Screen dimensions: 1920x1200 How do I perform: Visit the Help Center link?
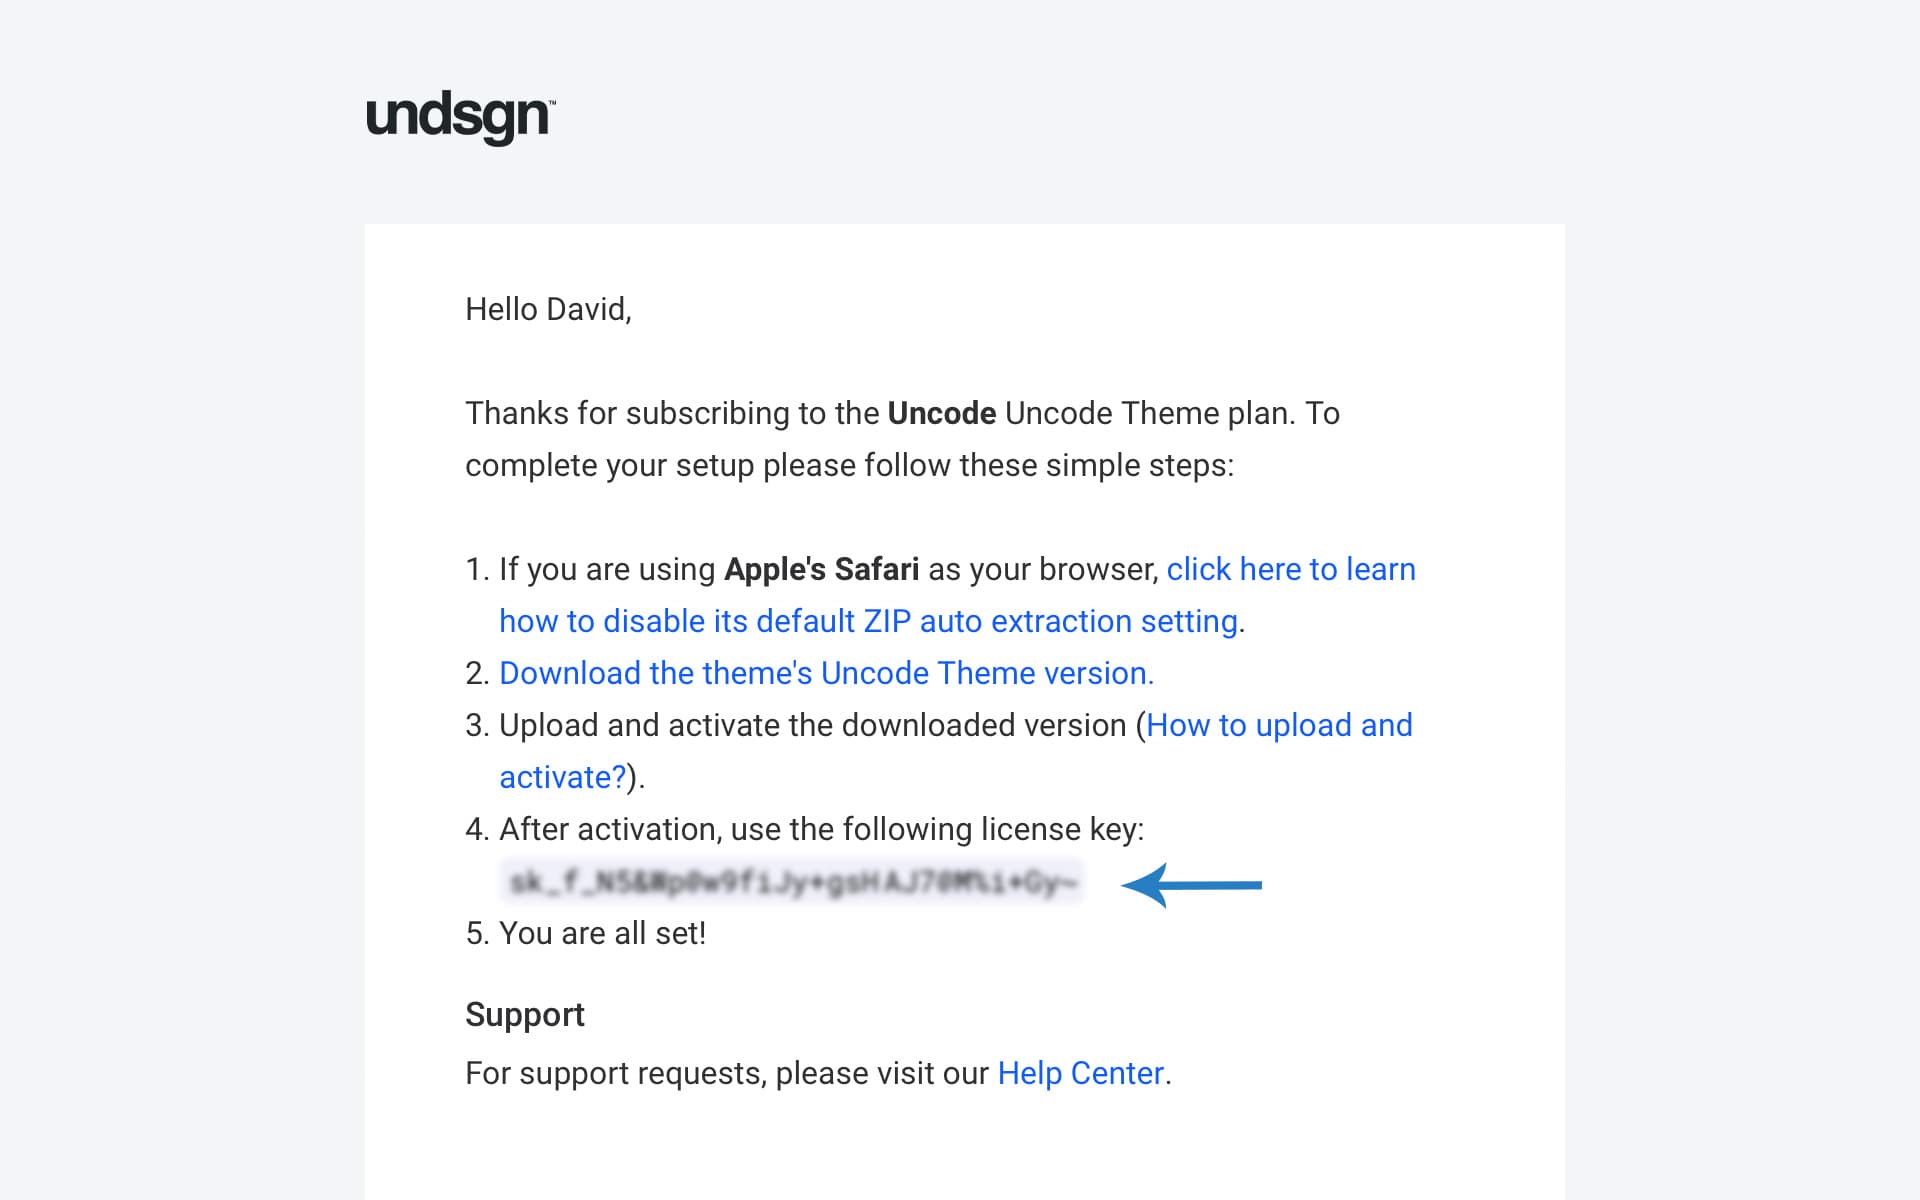pos(1081,1073)
